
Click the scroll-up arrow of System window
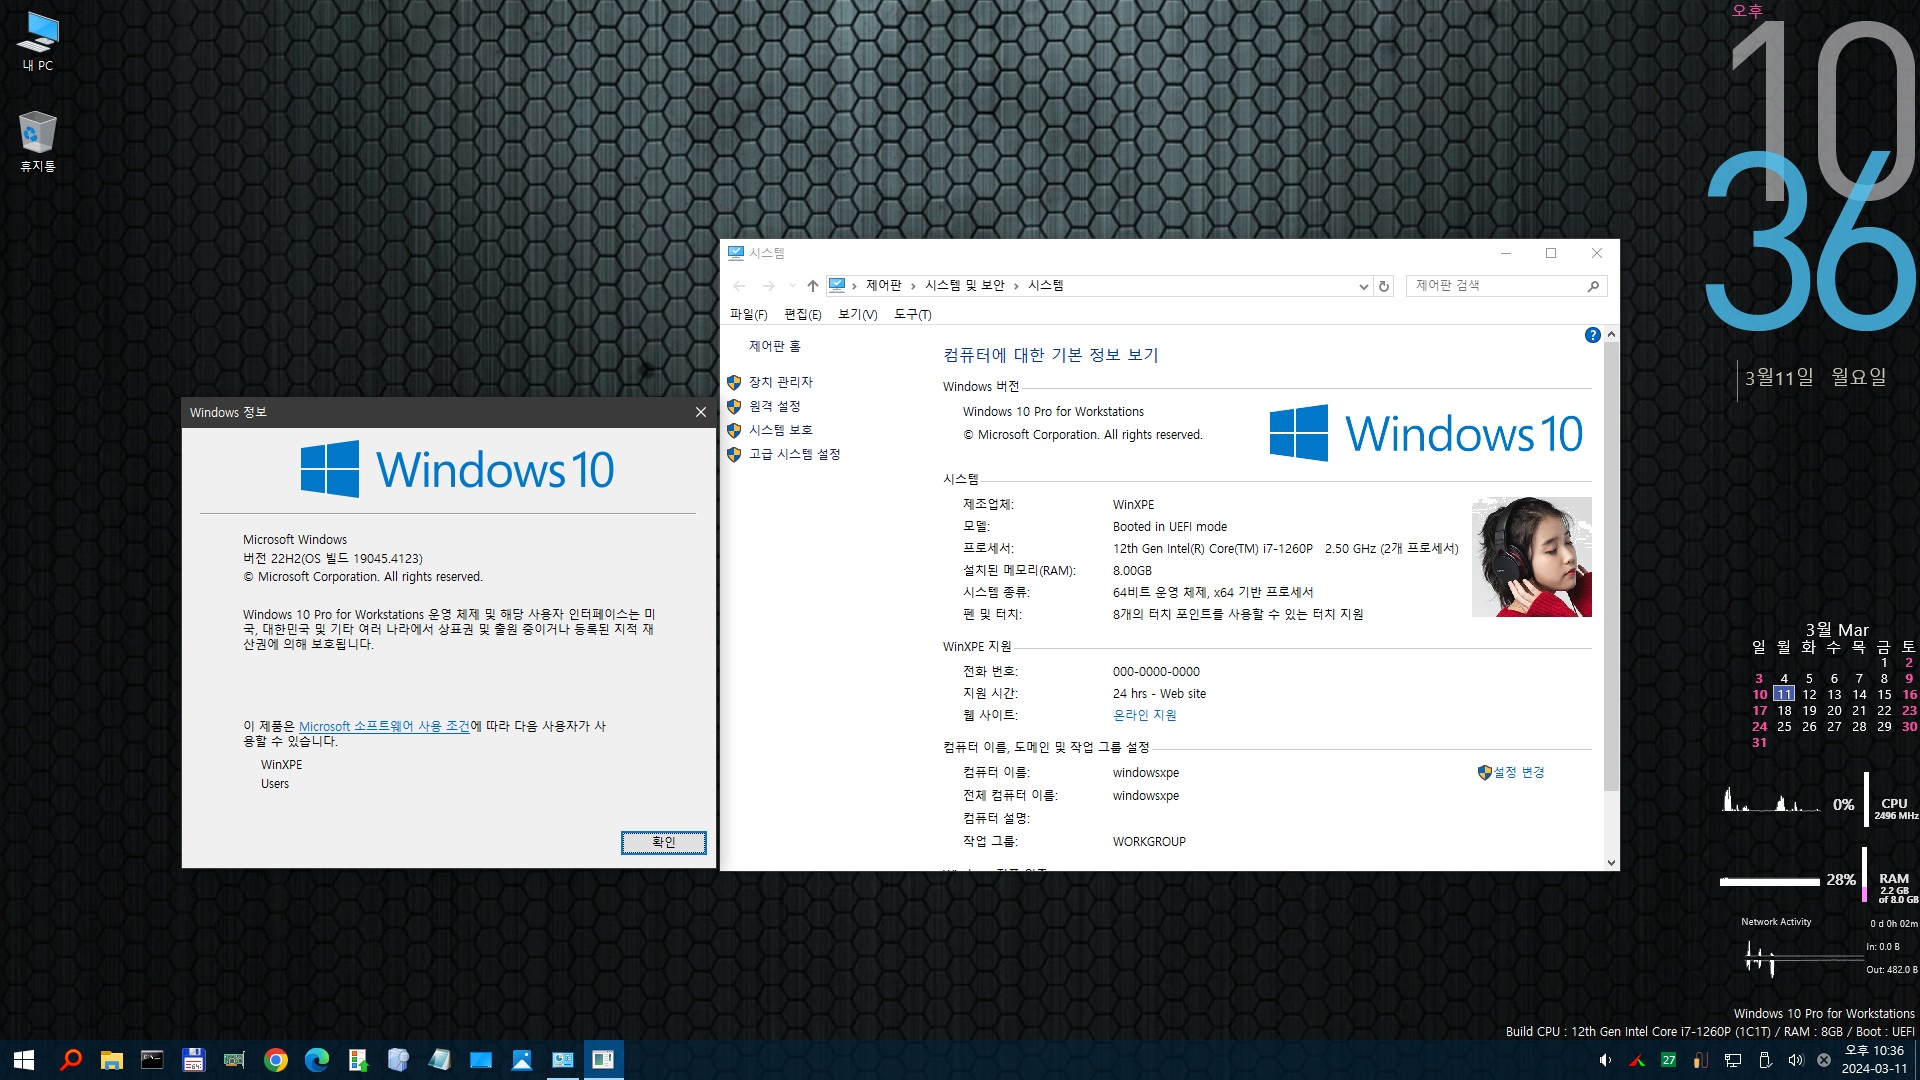[1611, 334]
